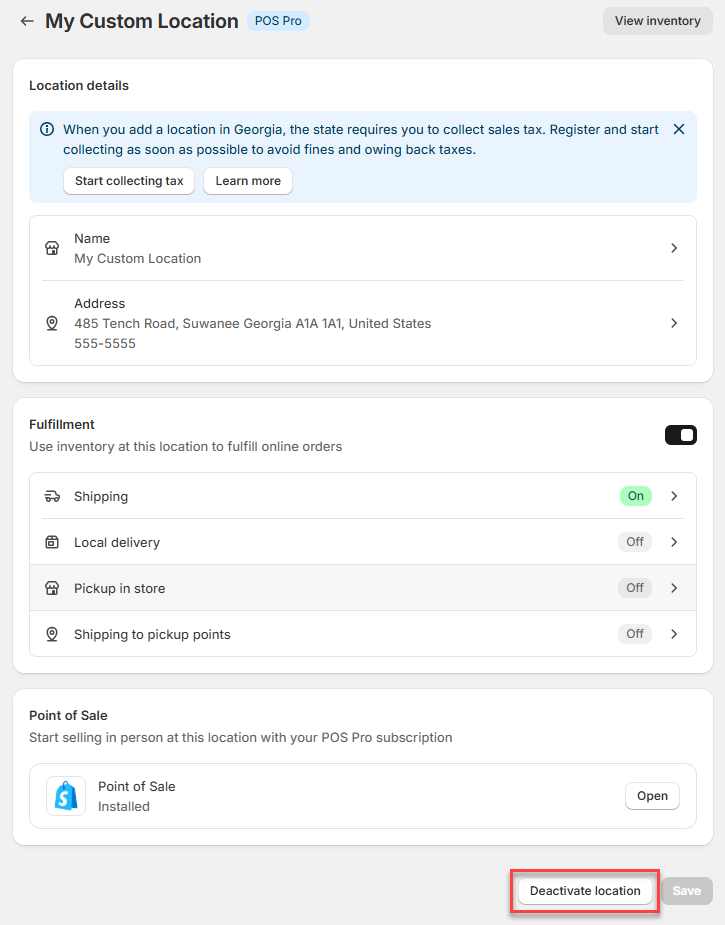
Task: Click the map pin icon beside Address
Action: point(52,323)
